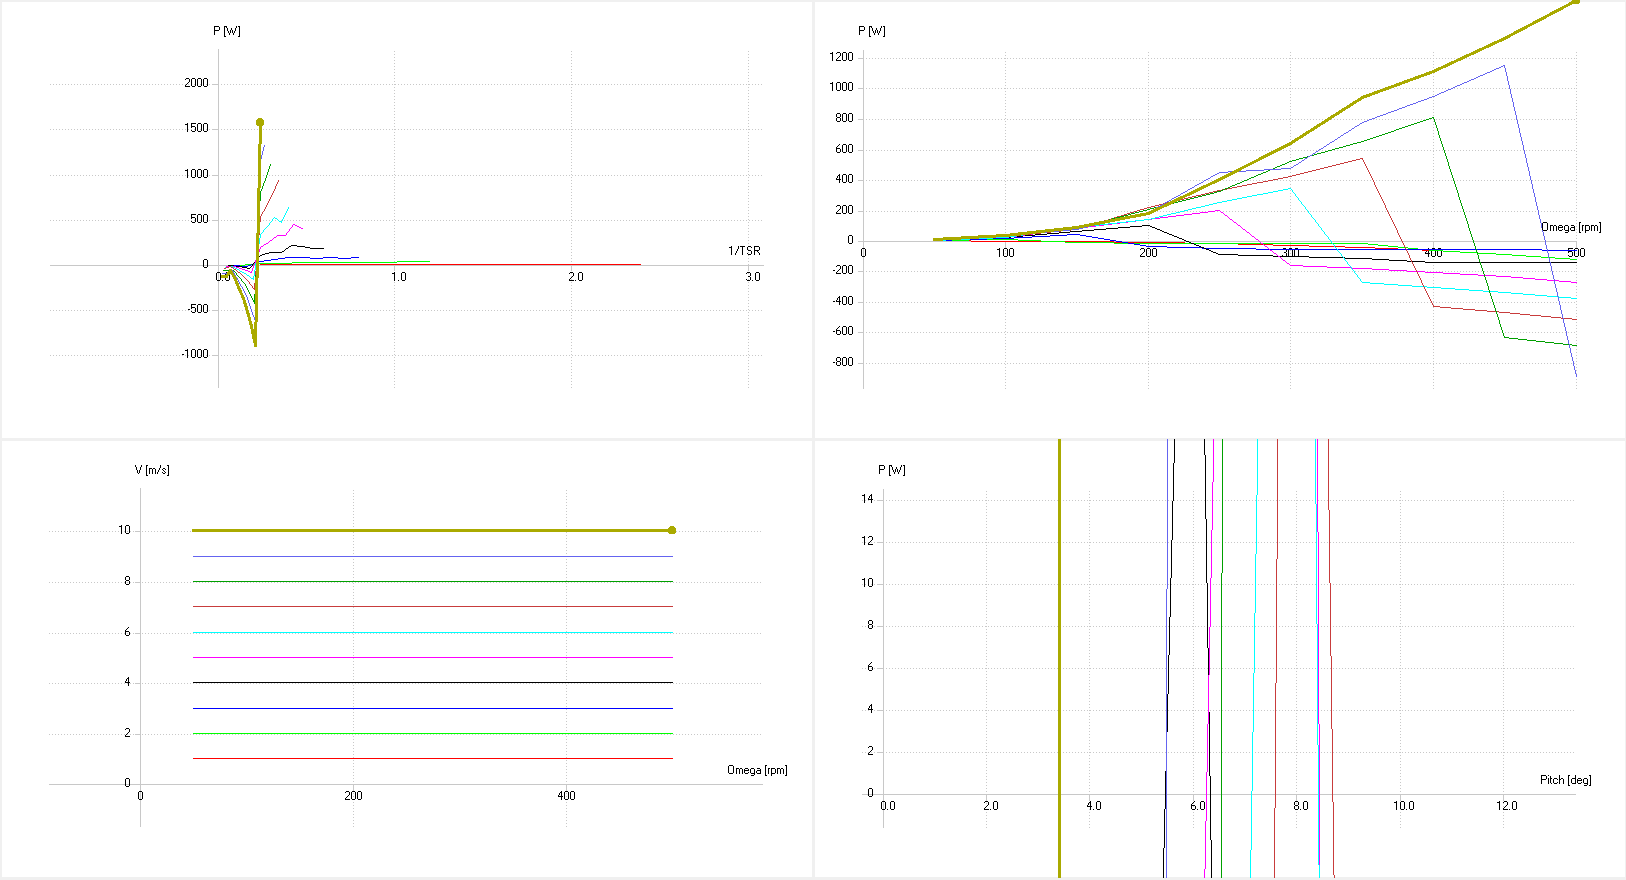This screenshot has width=1626, height=880.
Task: Click the 800 tick on the top-right power axis
Action: pyautogui.click(x=844, y=118)
